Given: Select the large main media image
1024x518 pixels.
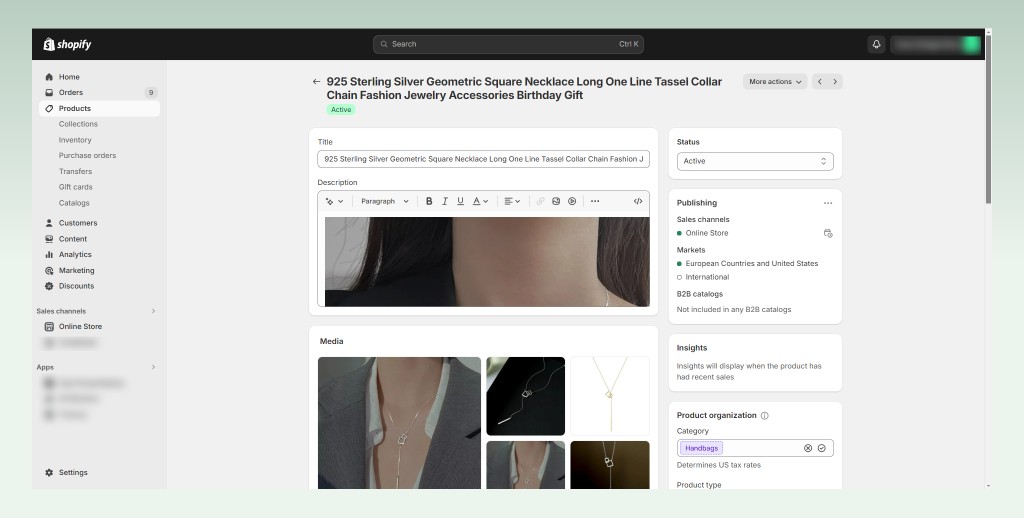Looking at the screenshot, I should (x=399, y=423).
